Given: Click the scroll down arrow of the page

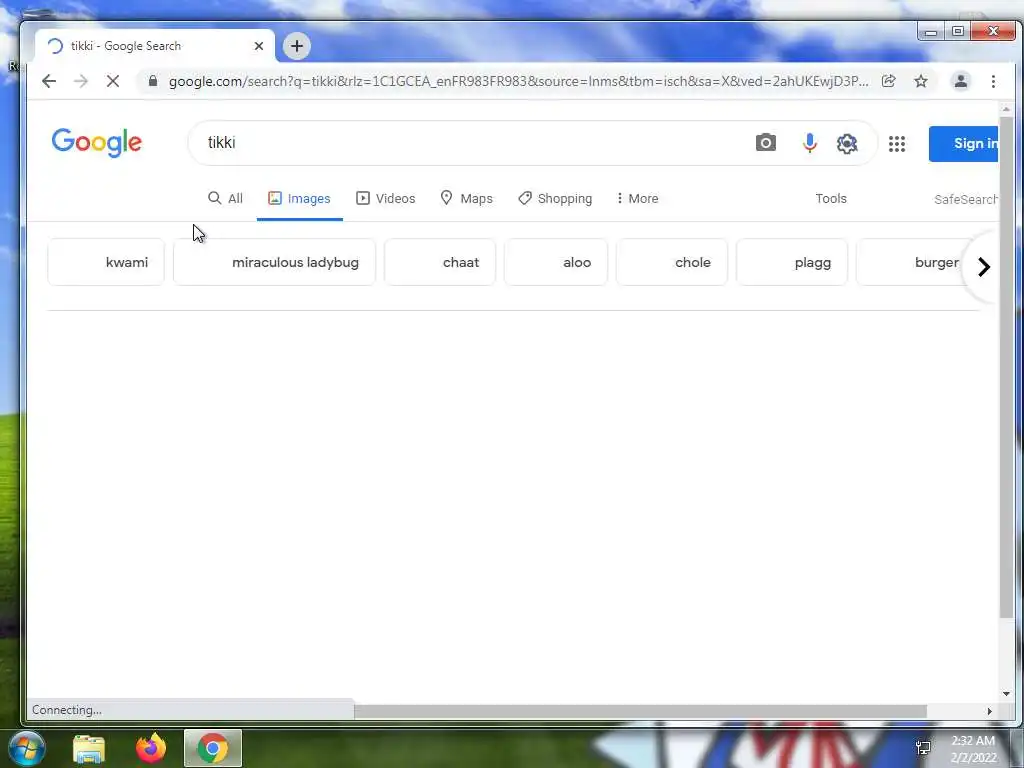Looking at the screenshot, I should coord(1006,694).
